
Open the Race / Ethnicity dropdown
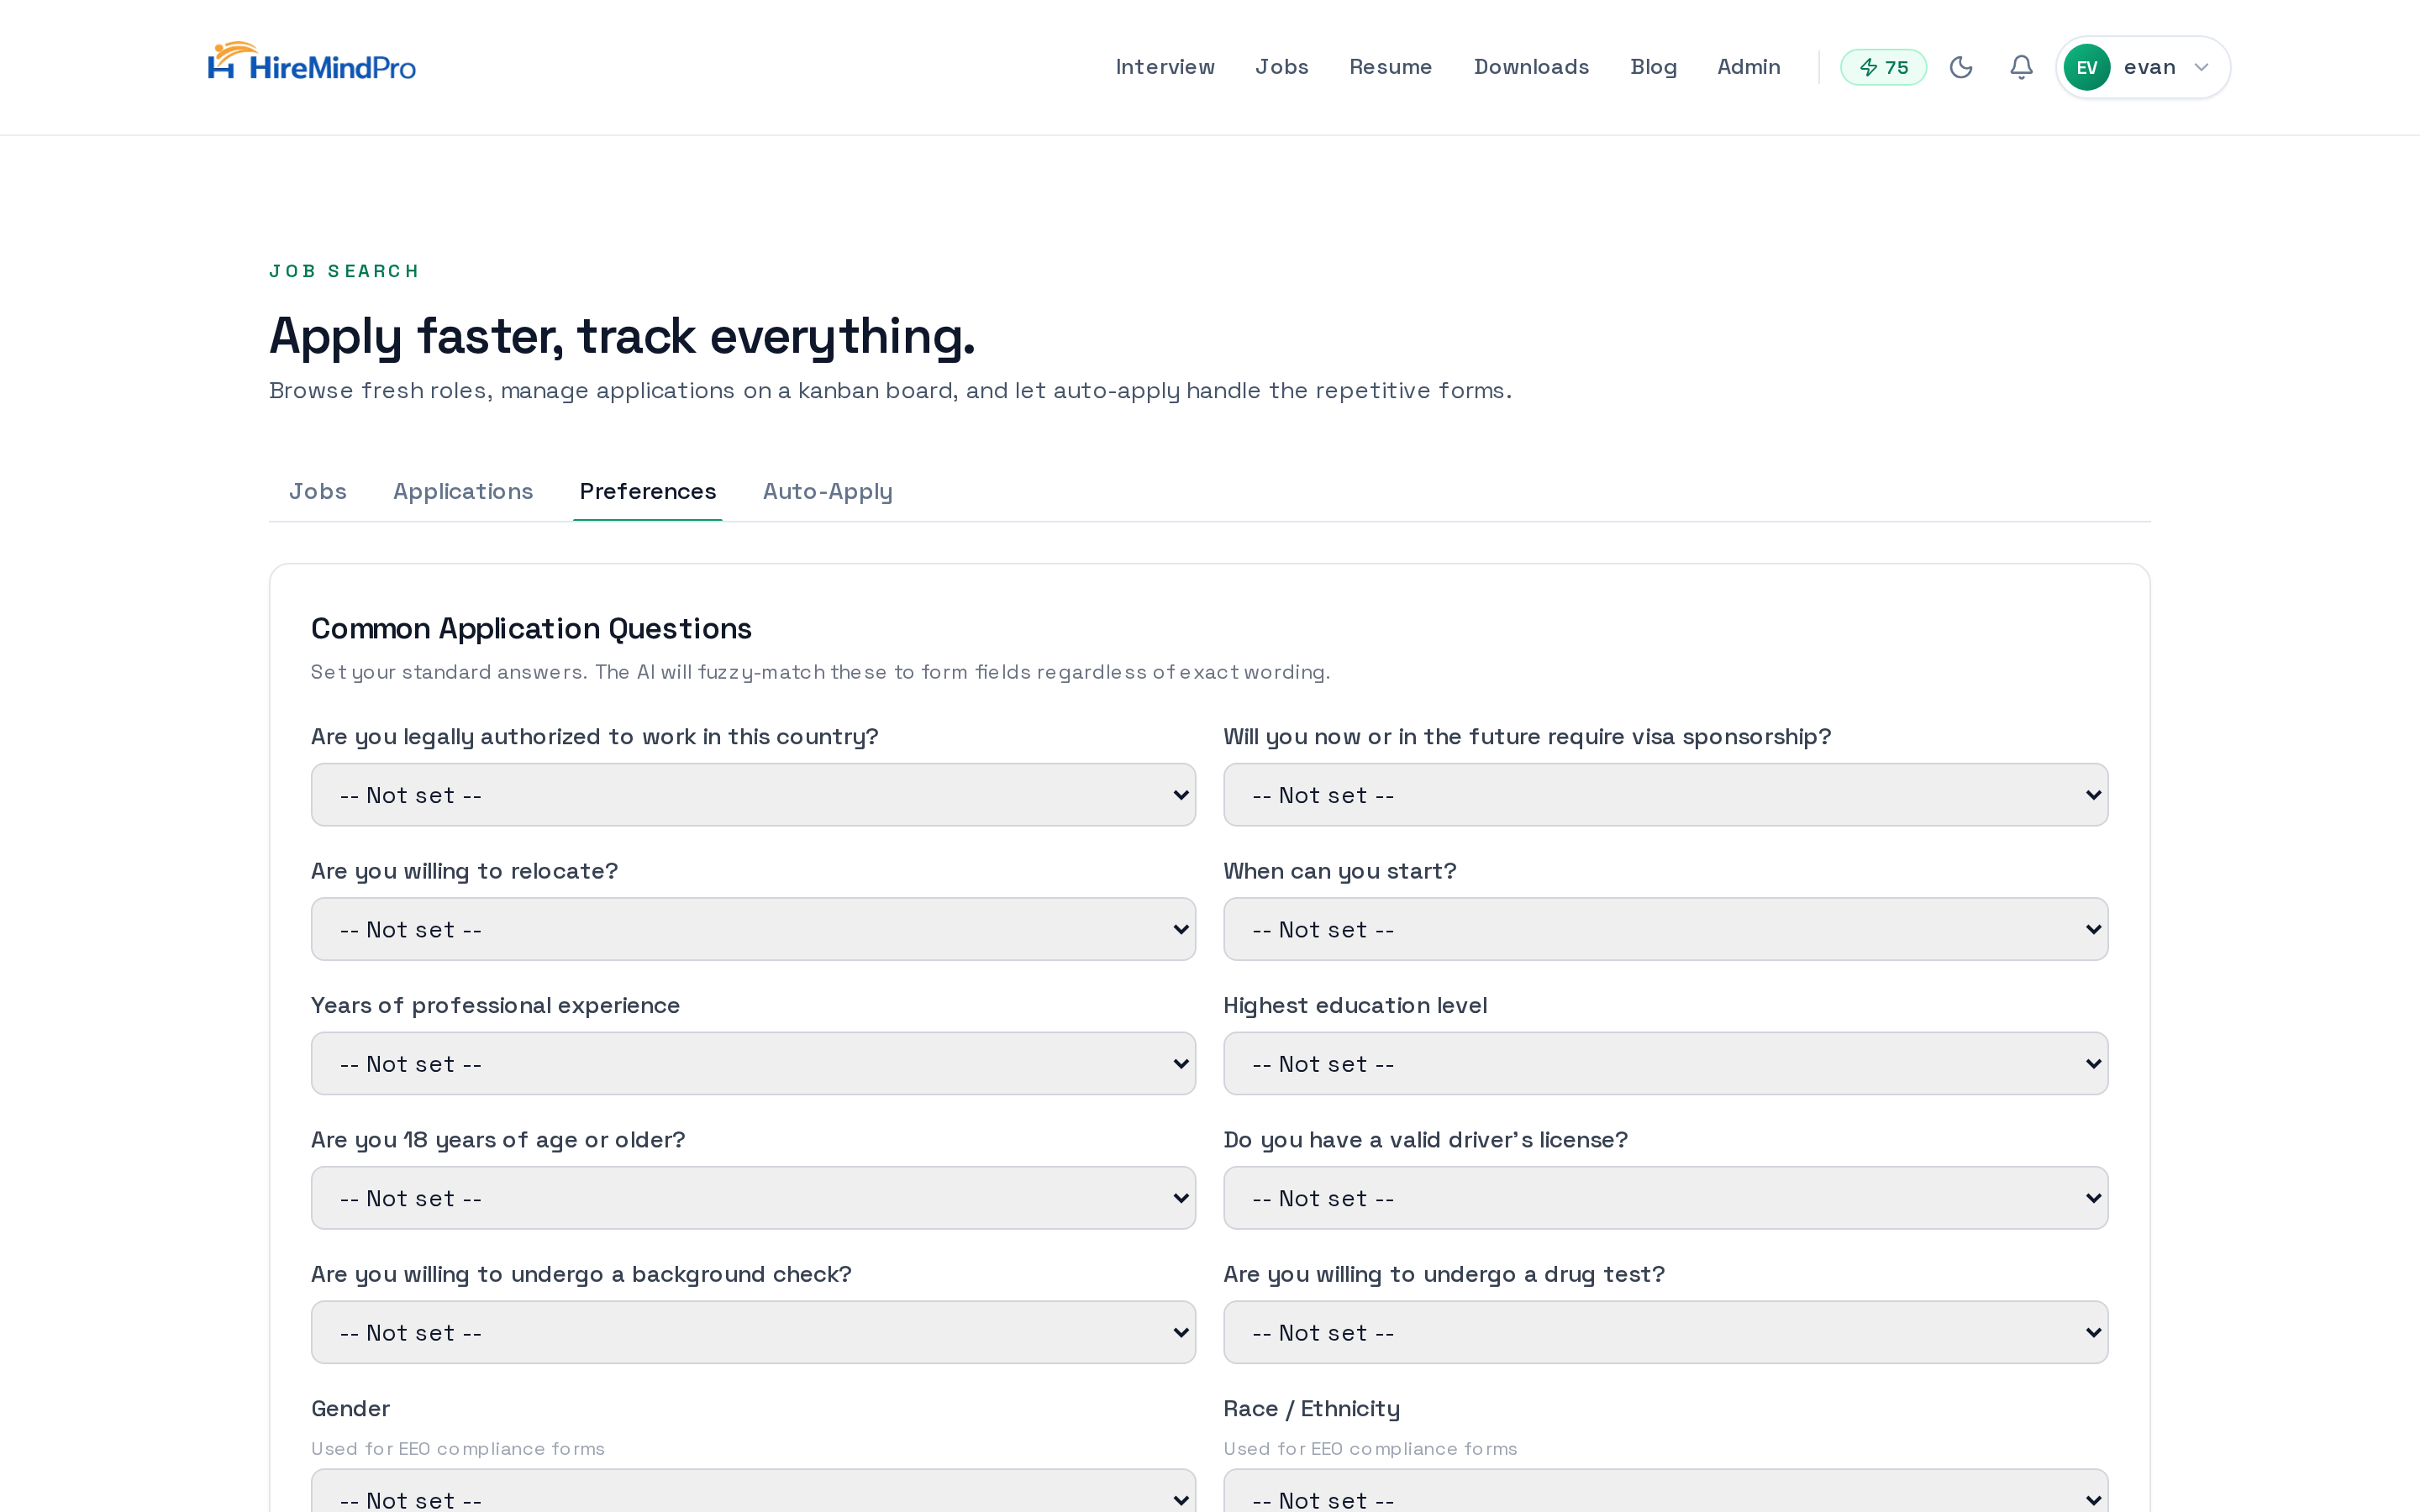point(1665,1492)
